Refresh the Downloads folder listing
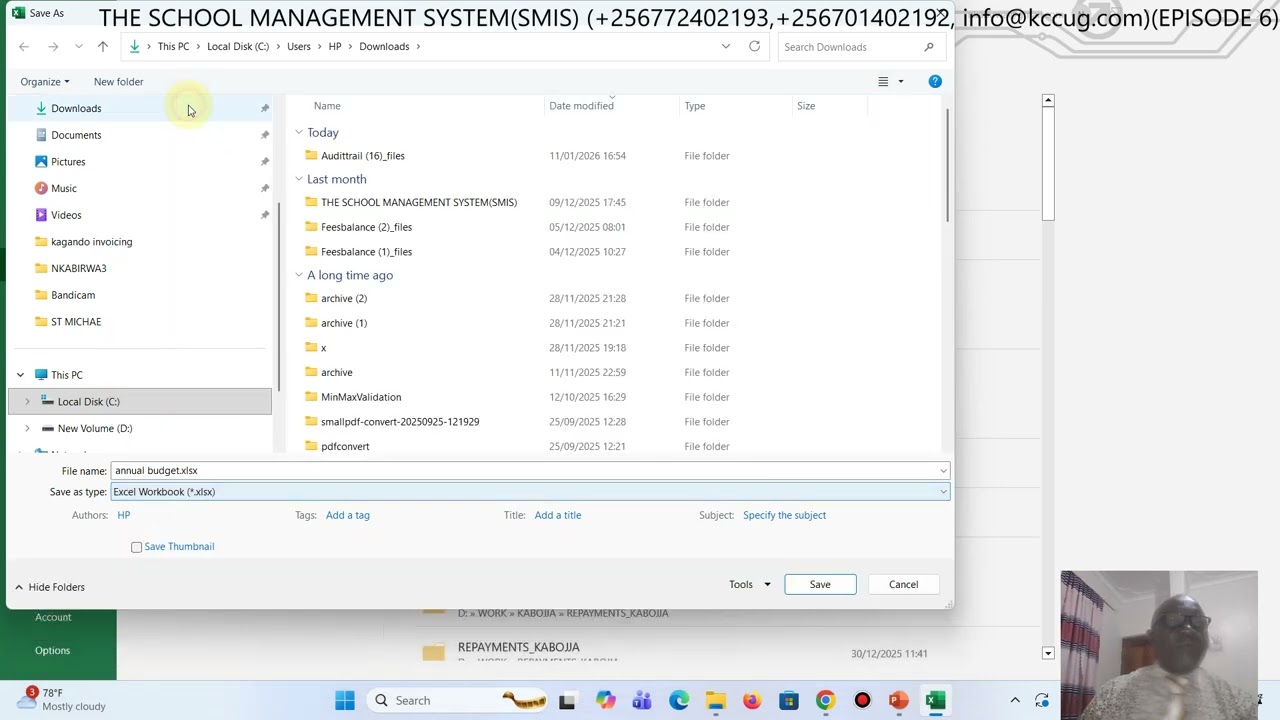The width and height of the screenshot is (1280, 720). (x=754, y=46)
